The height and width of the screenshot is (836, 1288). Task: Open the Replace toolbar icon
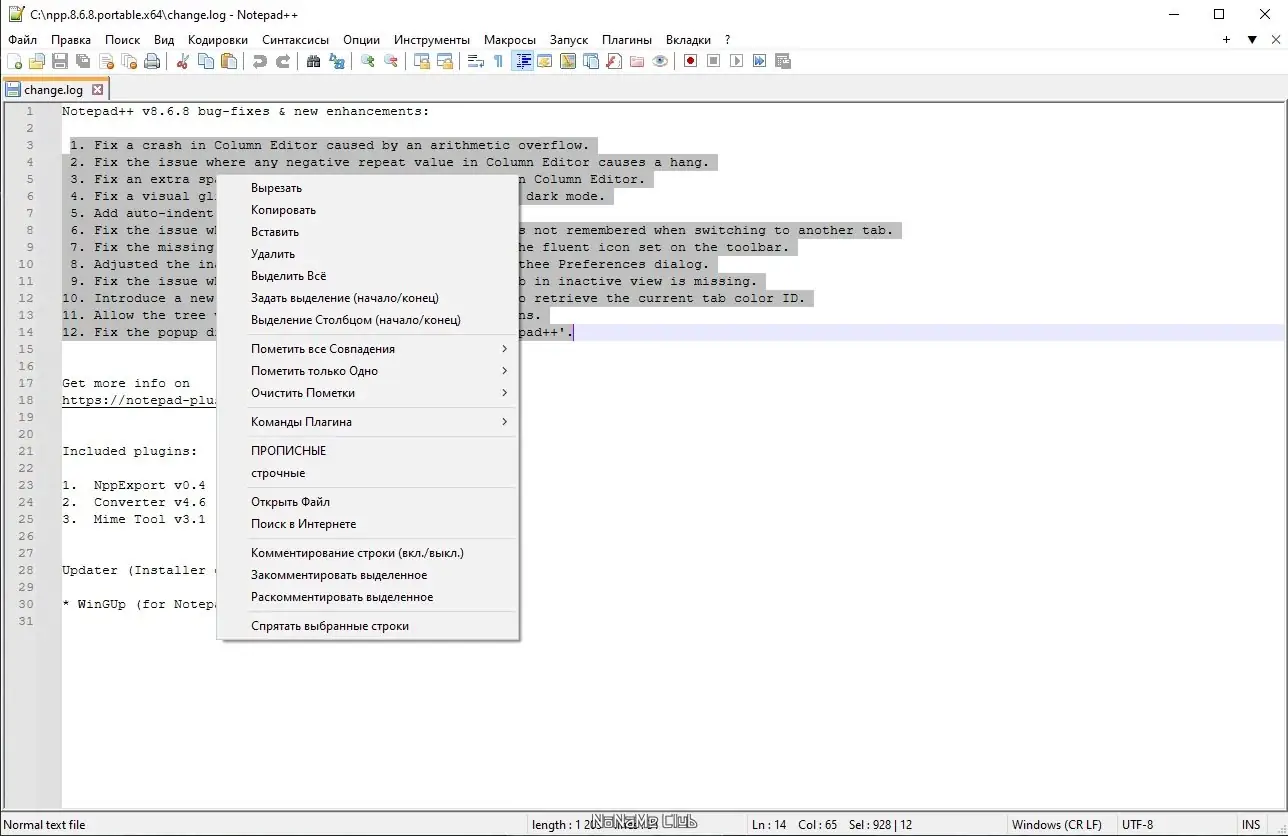337,61
